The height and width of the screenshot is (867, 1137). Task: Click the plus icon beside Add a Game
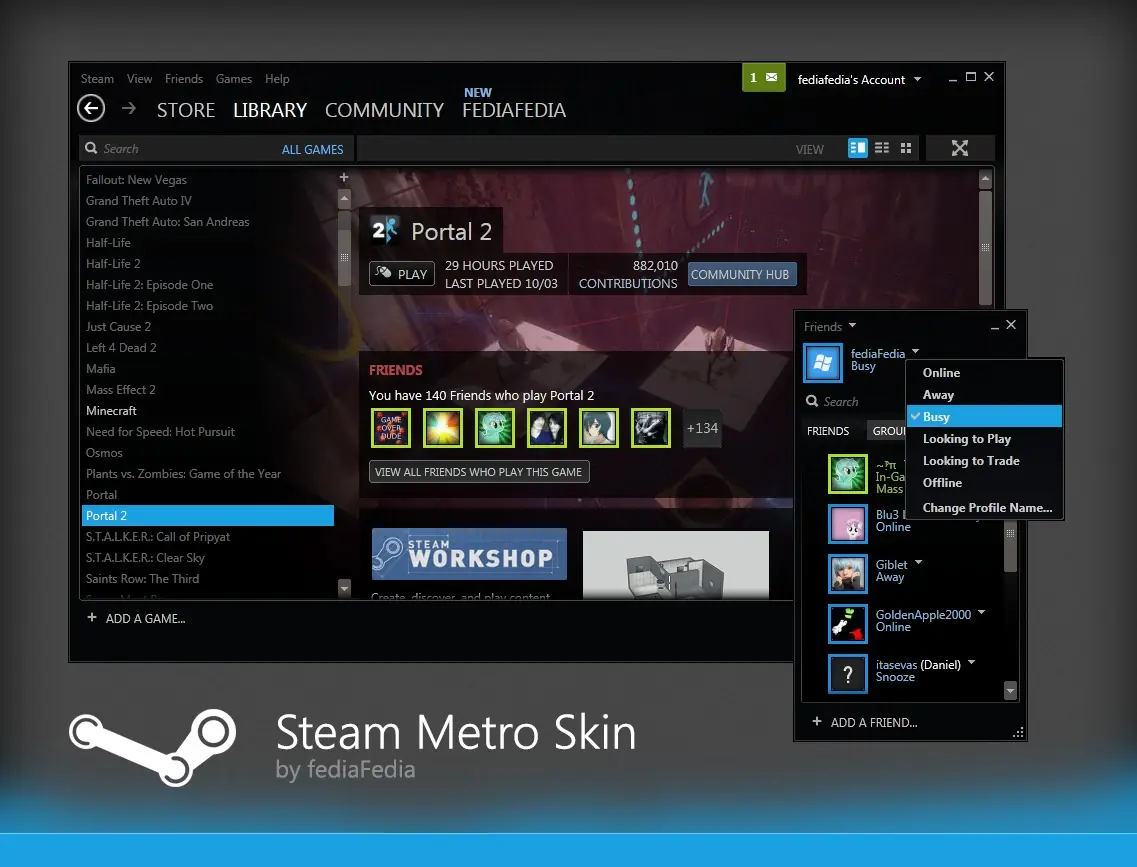click(x=91, y=618)
